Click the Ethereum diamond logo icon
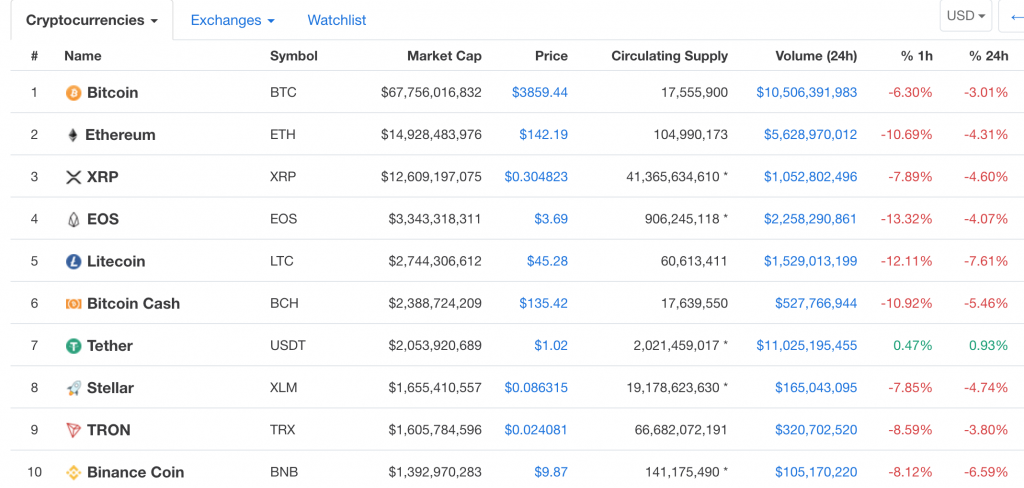 click(72, 135)
